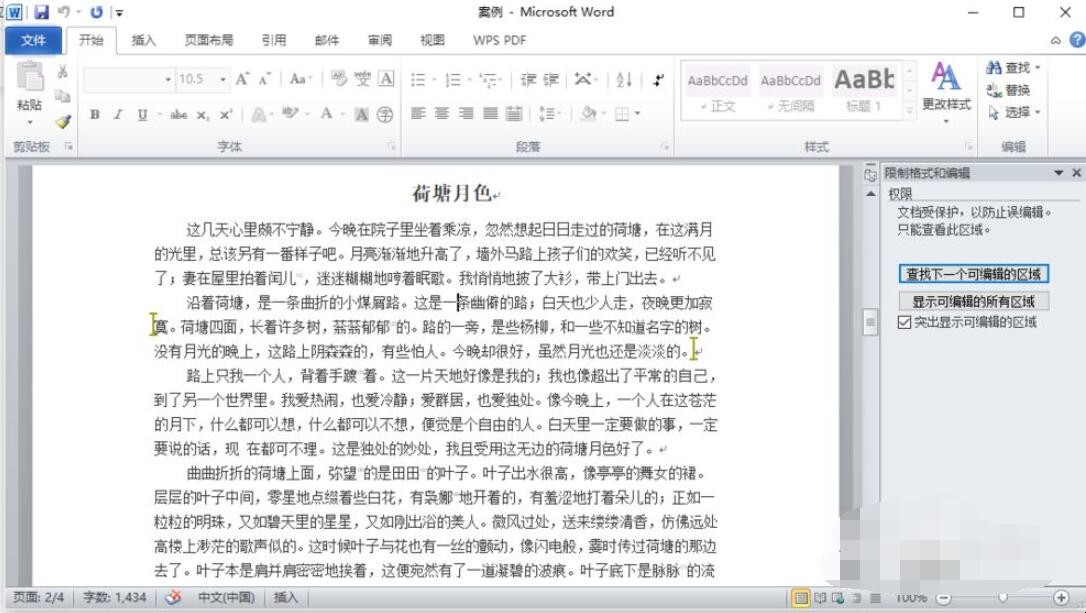Switch to Full Screen Reading view
This screenshot has width=1086, height=613.
point(819,598)
